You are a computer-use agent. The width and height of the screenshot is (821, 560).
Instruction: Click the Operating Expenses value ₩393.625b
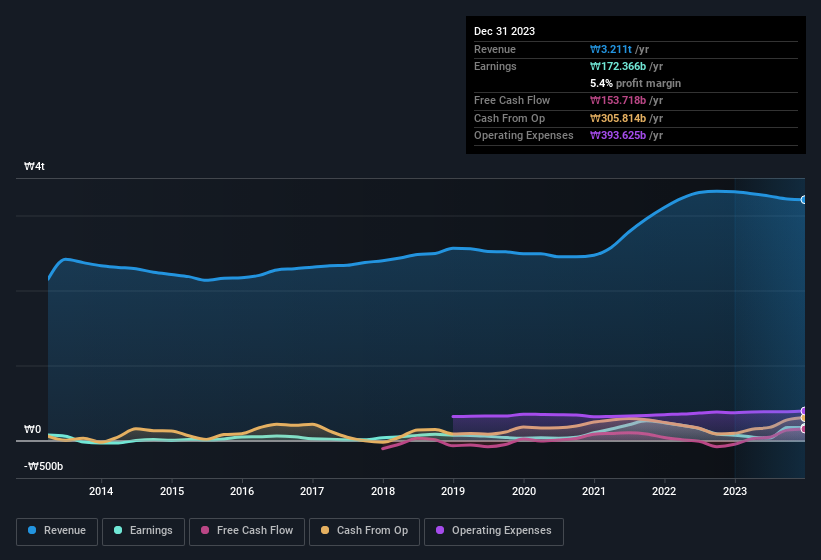618,135
